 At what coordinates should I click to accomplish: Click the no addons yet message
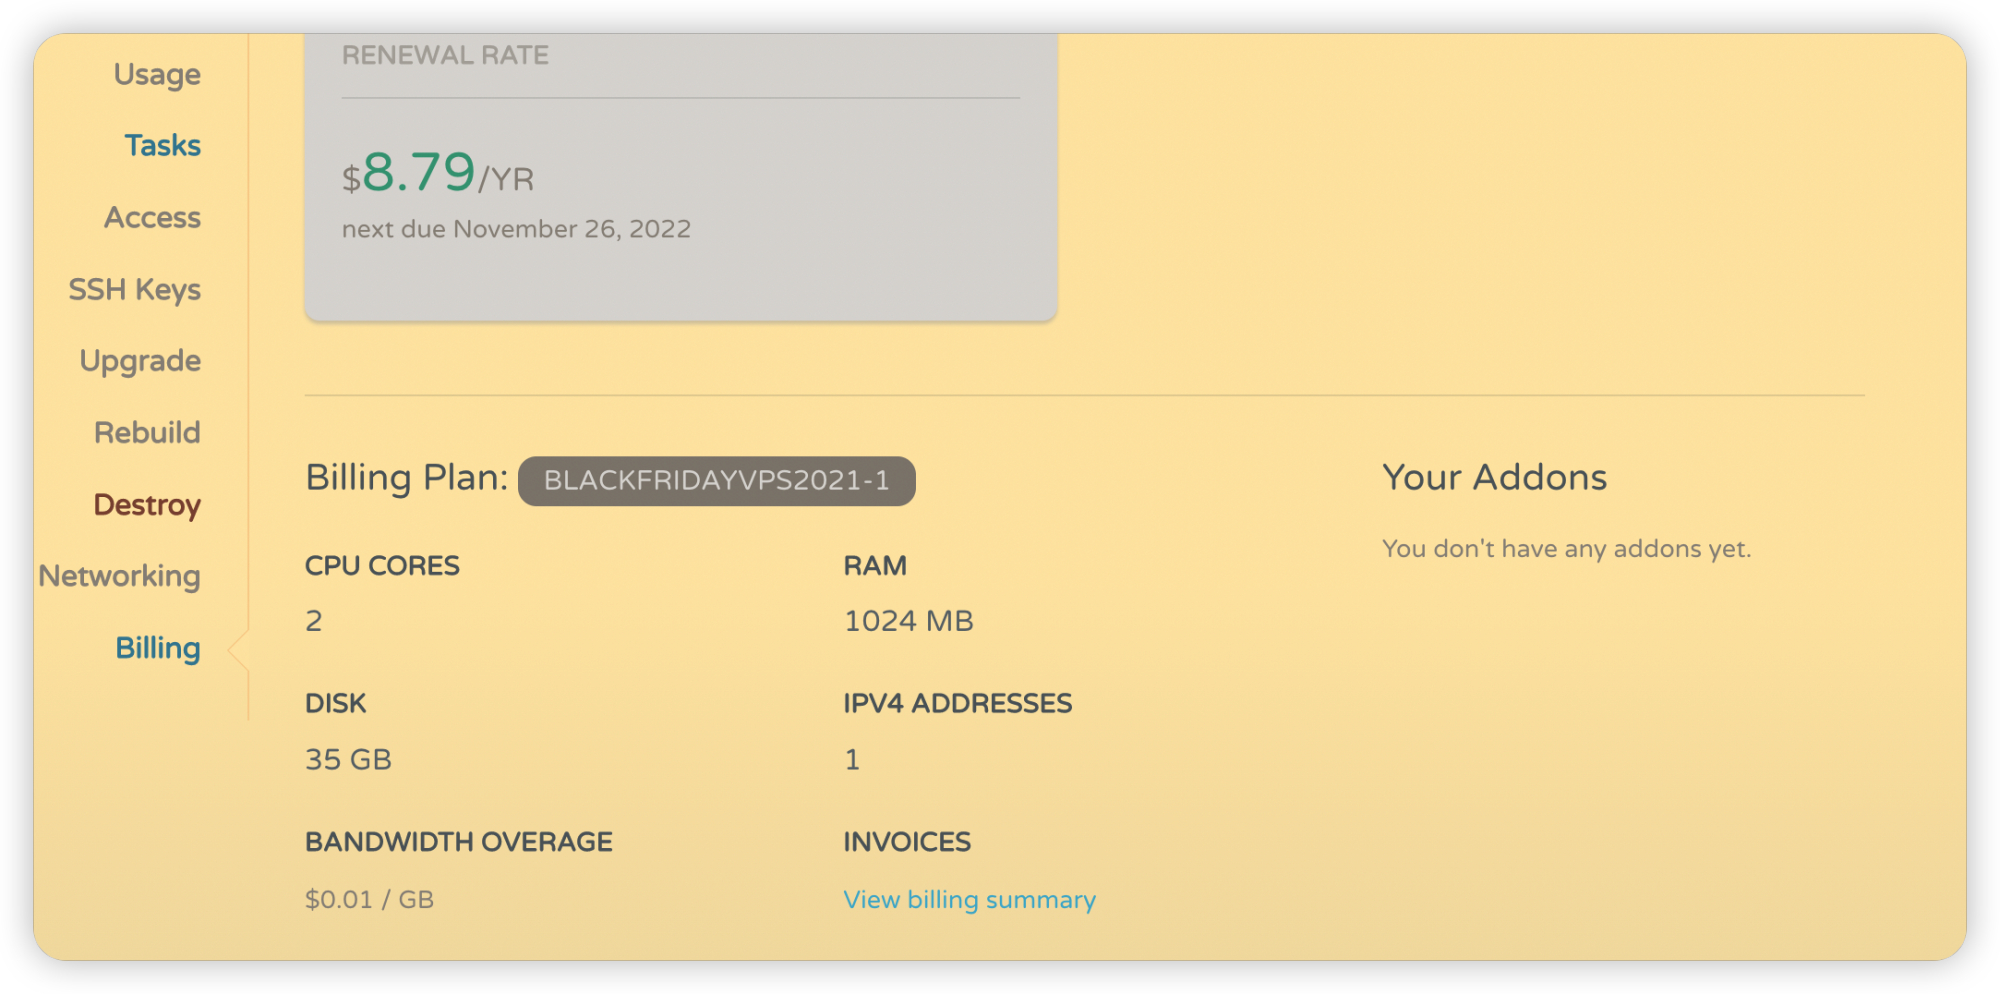point(1566,549)
